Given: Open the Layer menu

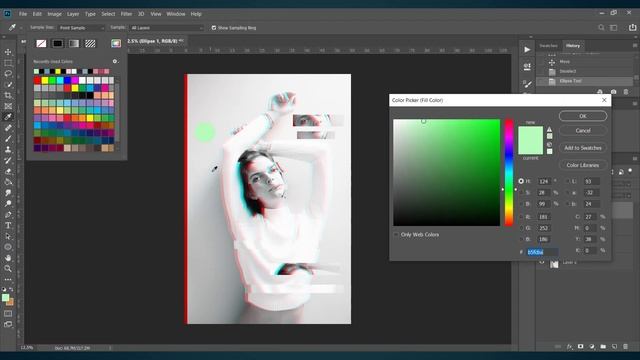Looking at the screenshot, I should 73,14.
